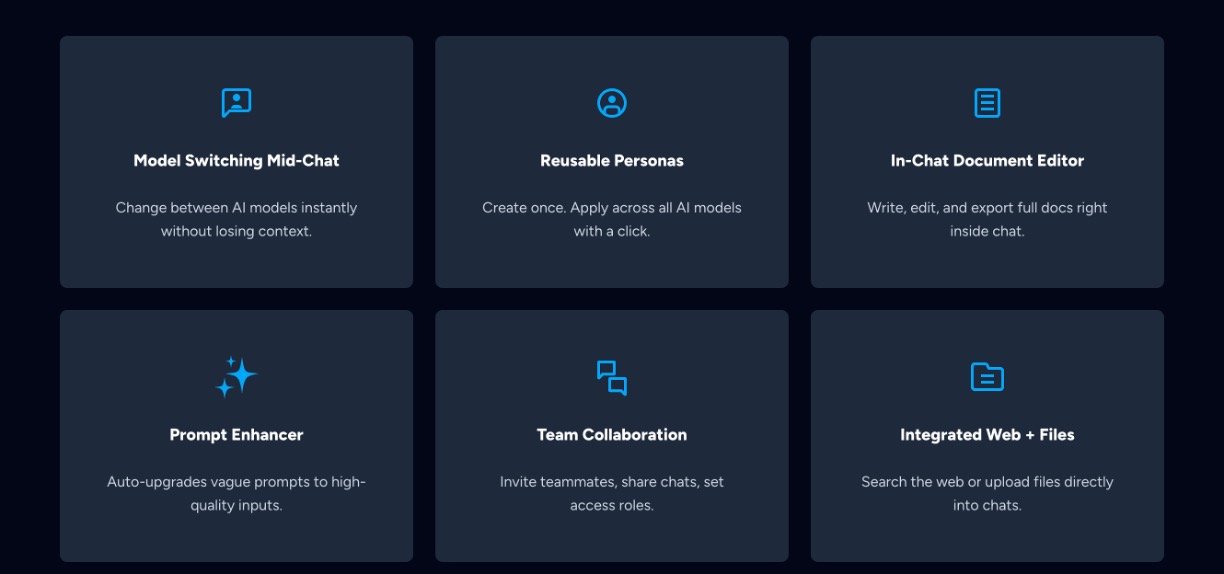Click the In-Chat Document Editor page icon
The width and height of the screenshot is (1224, 574).
[x=987, y=103]
